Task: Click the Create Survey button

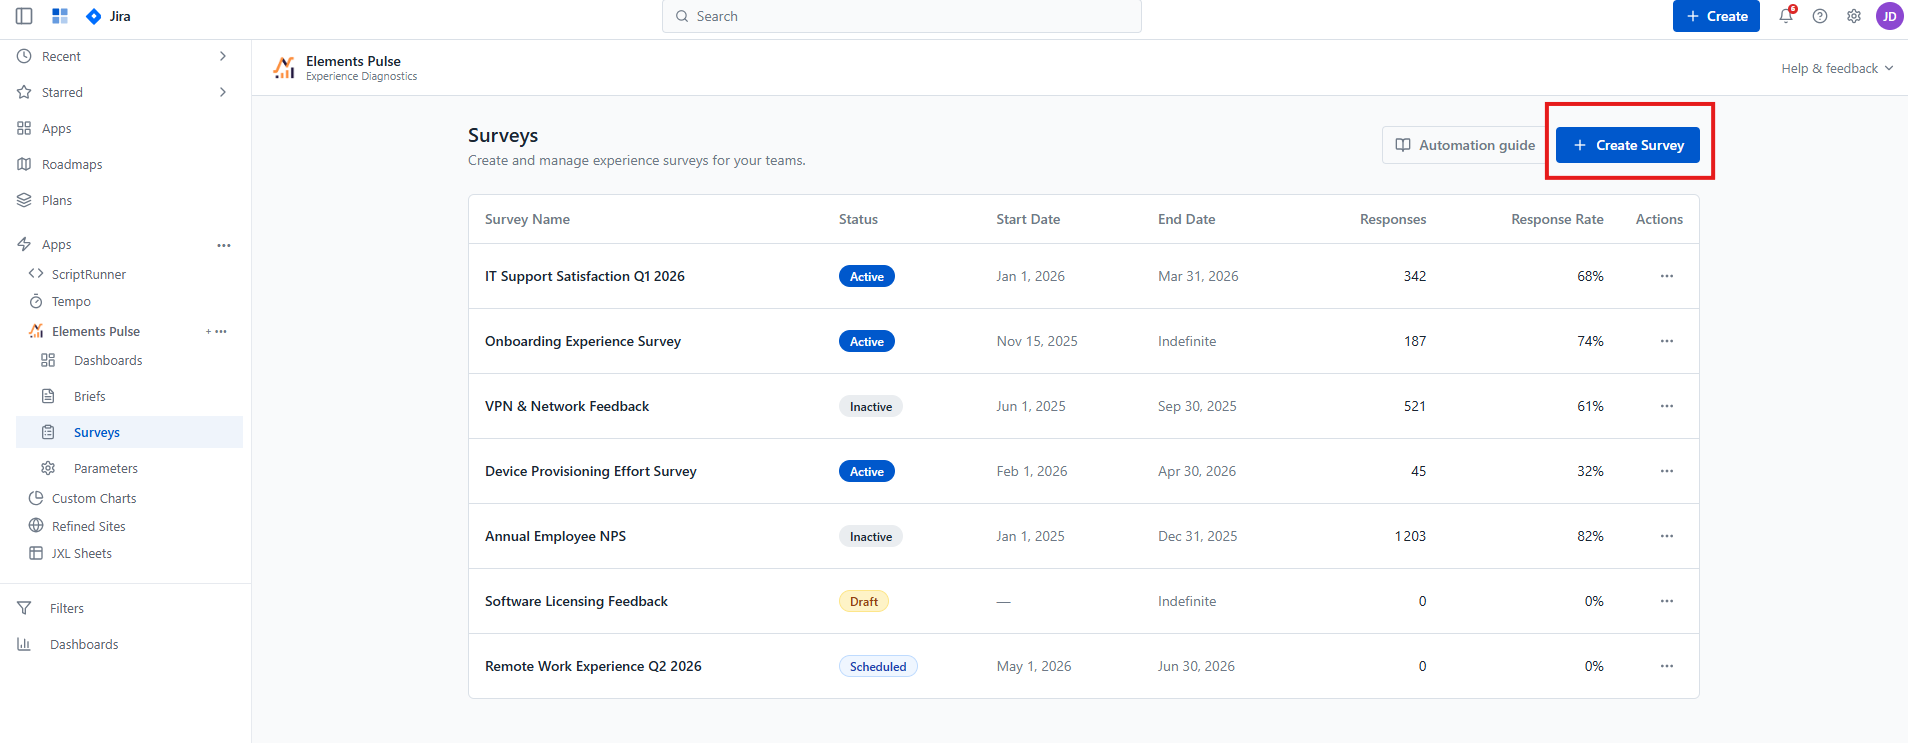Action: click(1628, 145)
